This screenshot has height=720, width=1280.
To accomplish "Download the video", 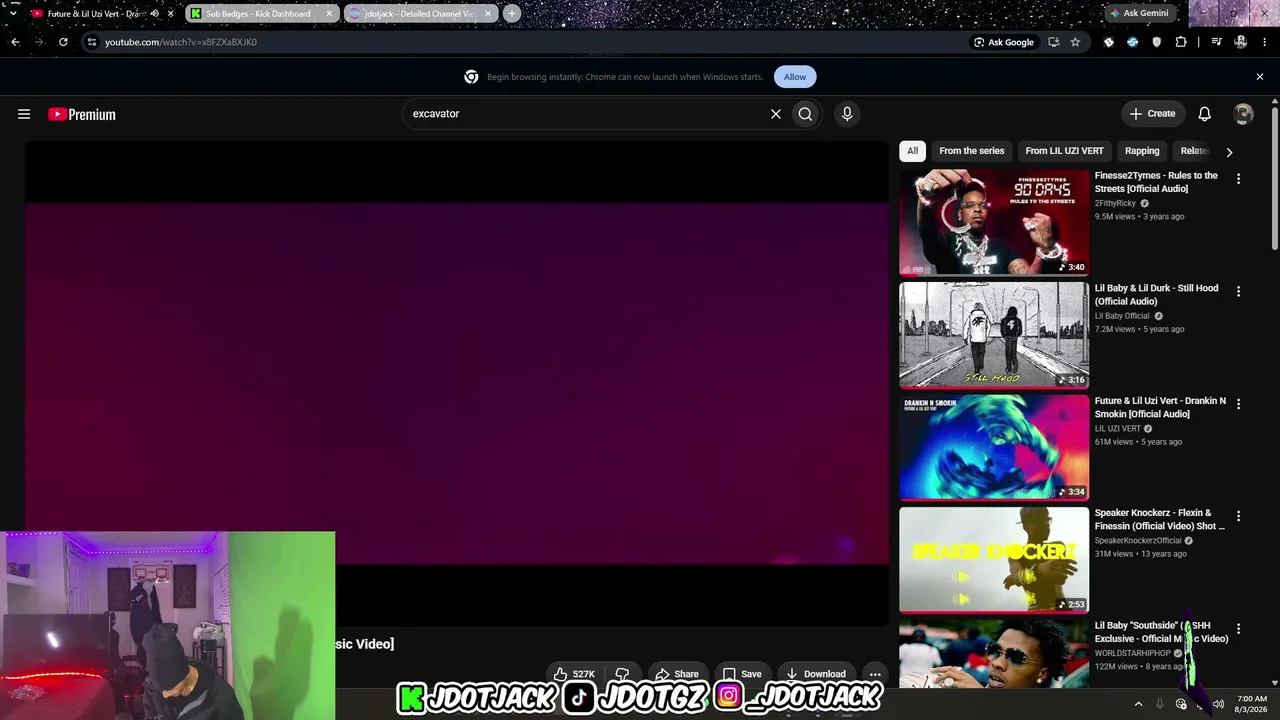I will tap(815, 674).
